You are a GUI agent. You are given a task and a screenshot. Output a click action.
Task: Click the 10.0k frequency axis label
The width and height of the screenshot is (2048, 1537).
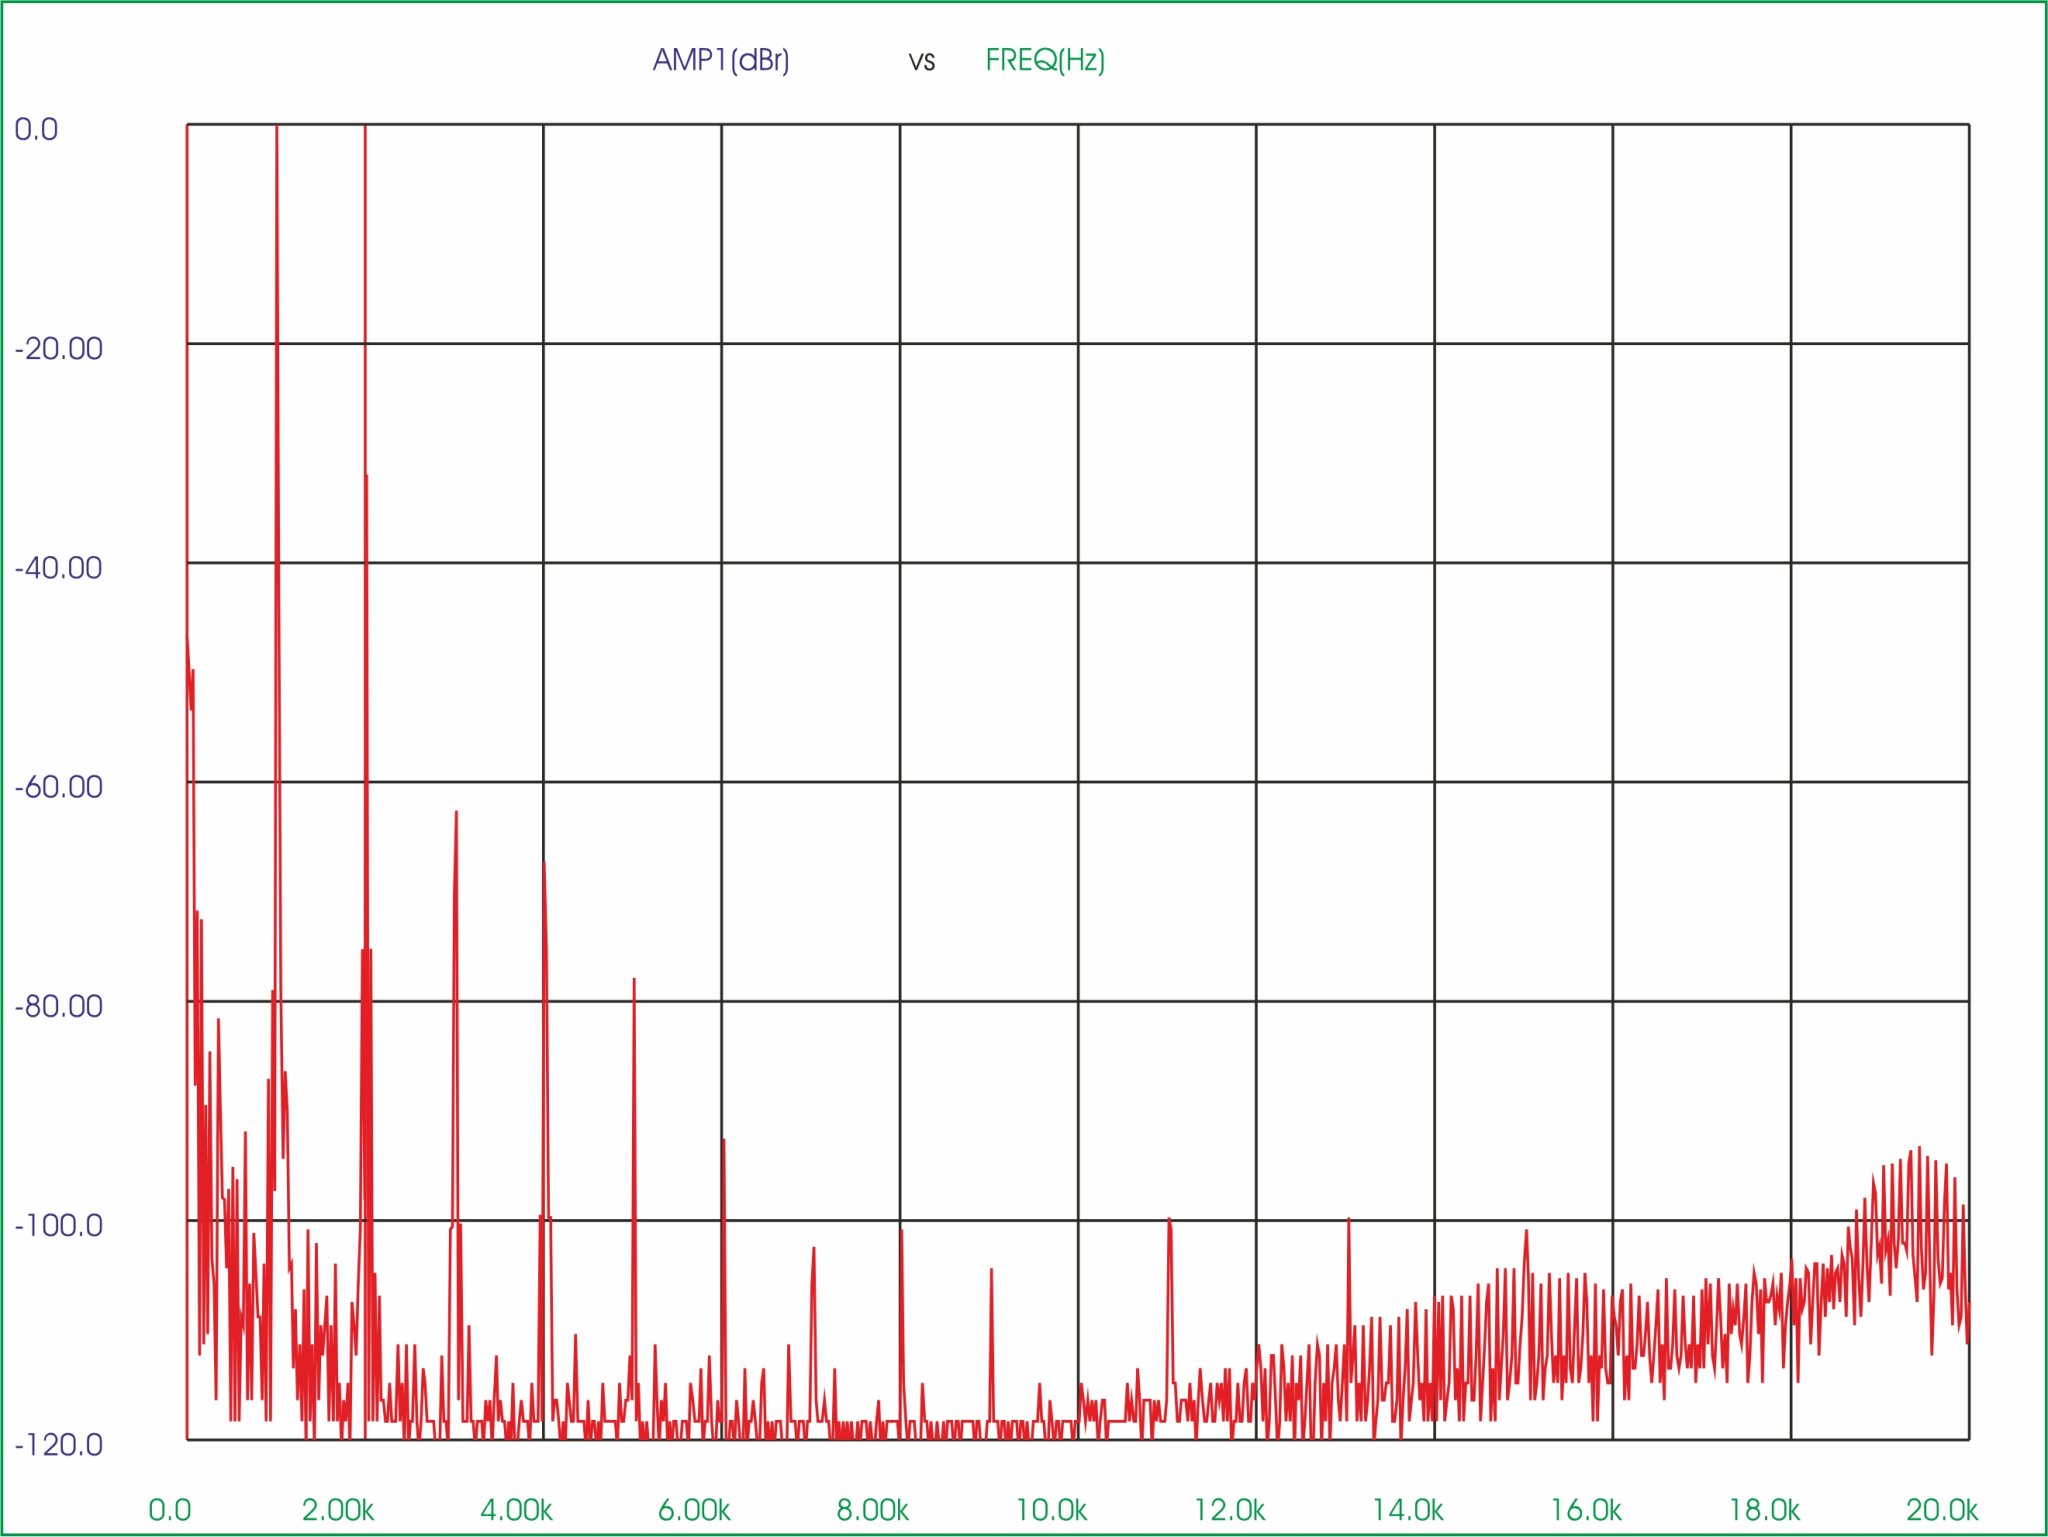point(1051,1510)
